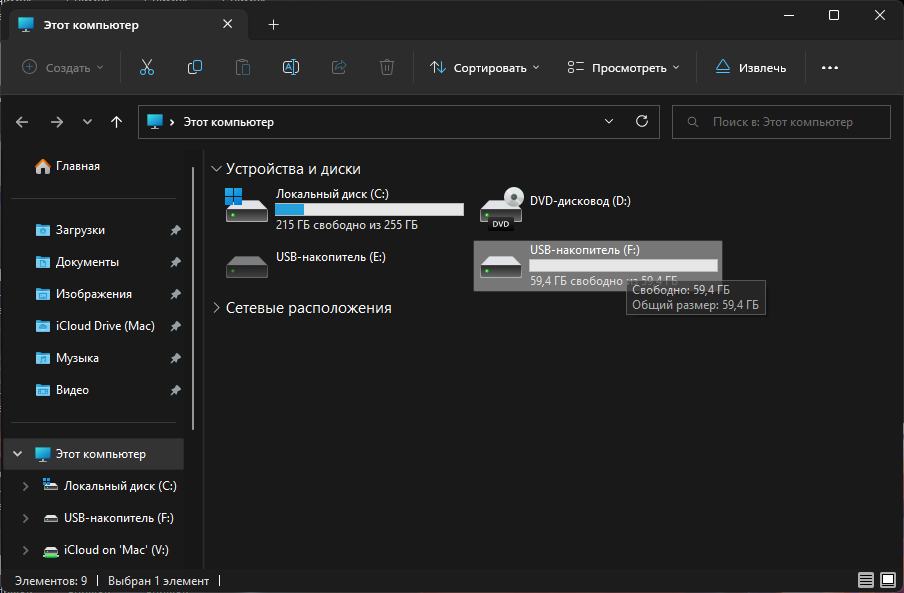Image resolution: width=904 pixels, height=593 pixels.
Task: Select Локальный диск (C:) drive in main pane
Action: 345,209
